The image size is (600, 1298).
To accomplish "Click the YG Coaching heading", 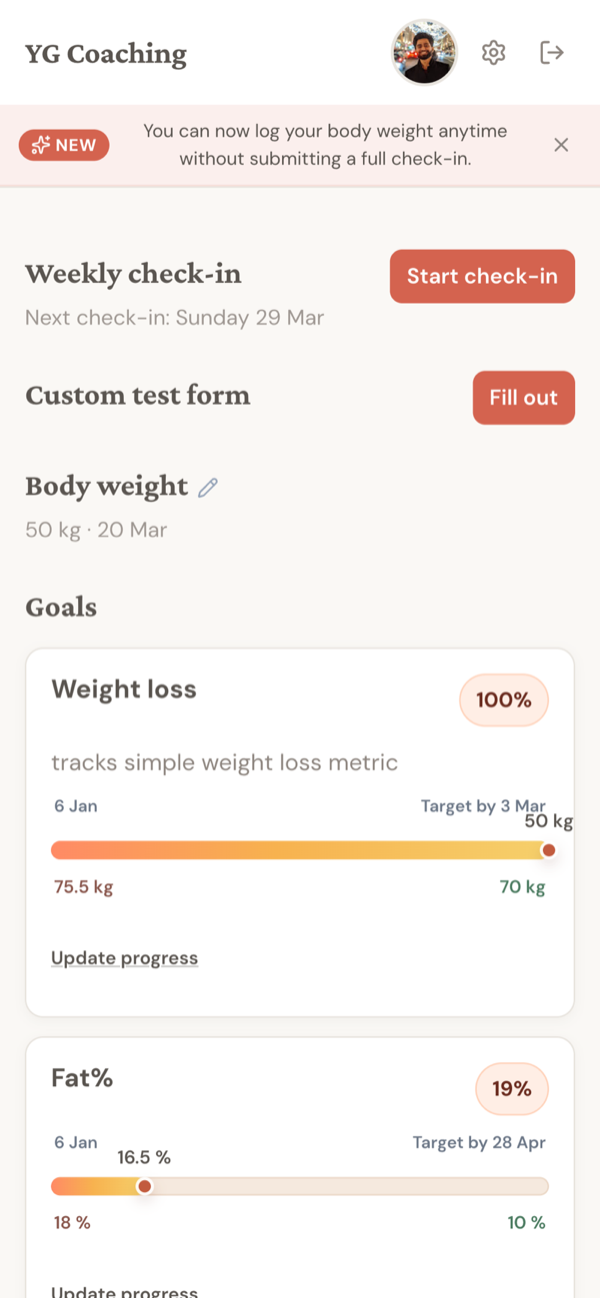I will click(106, 54).
